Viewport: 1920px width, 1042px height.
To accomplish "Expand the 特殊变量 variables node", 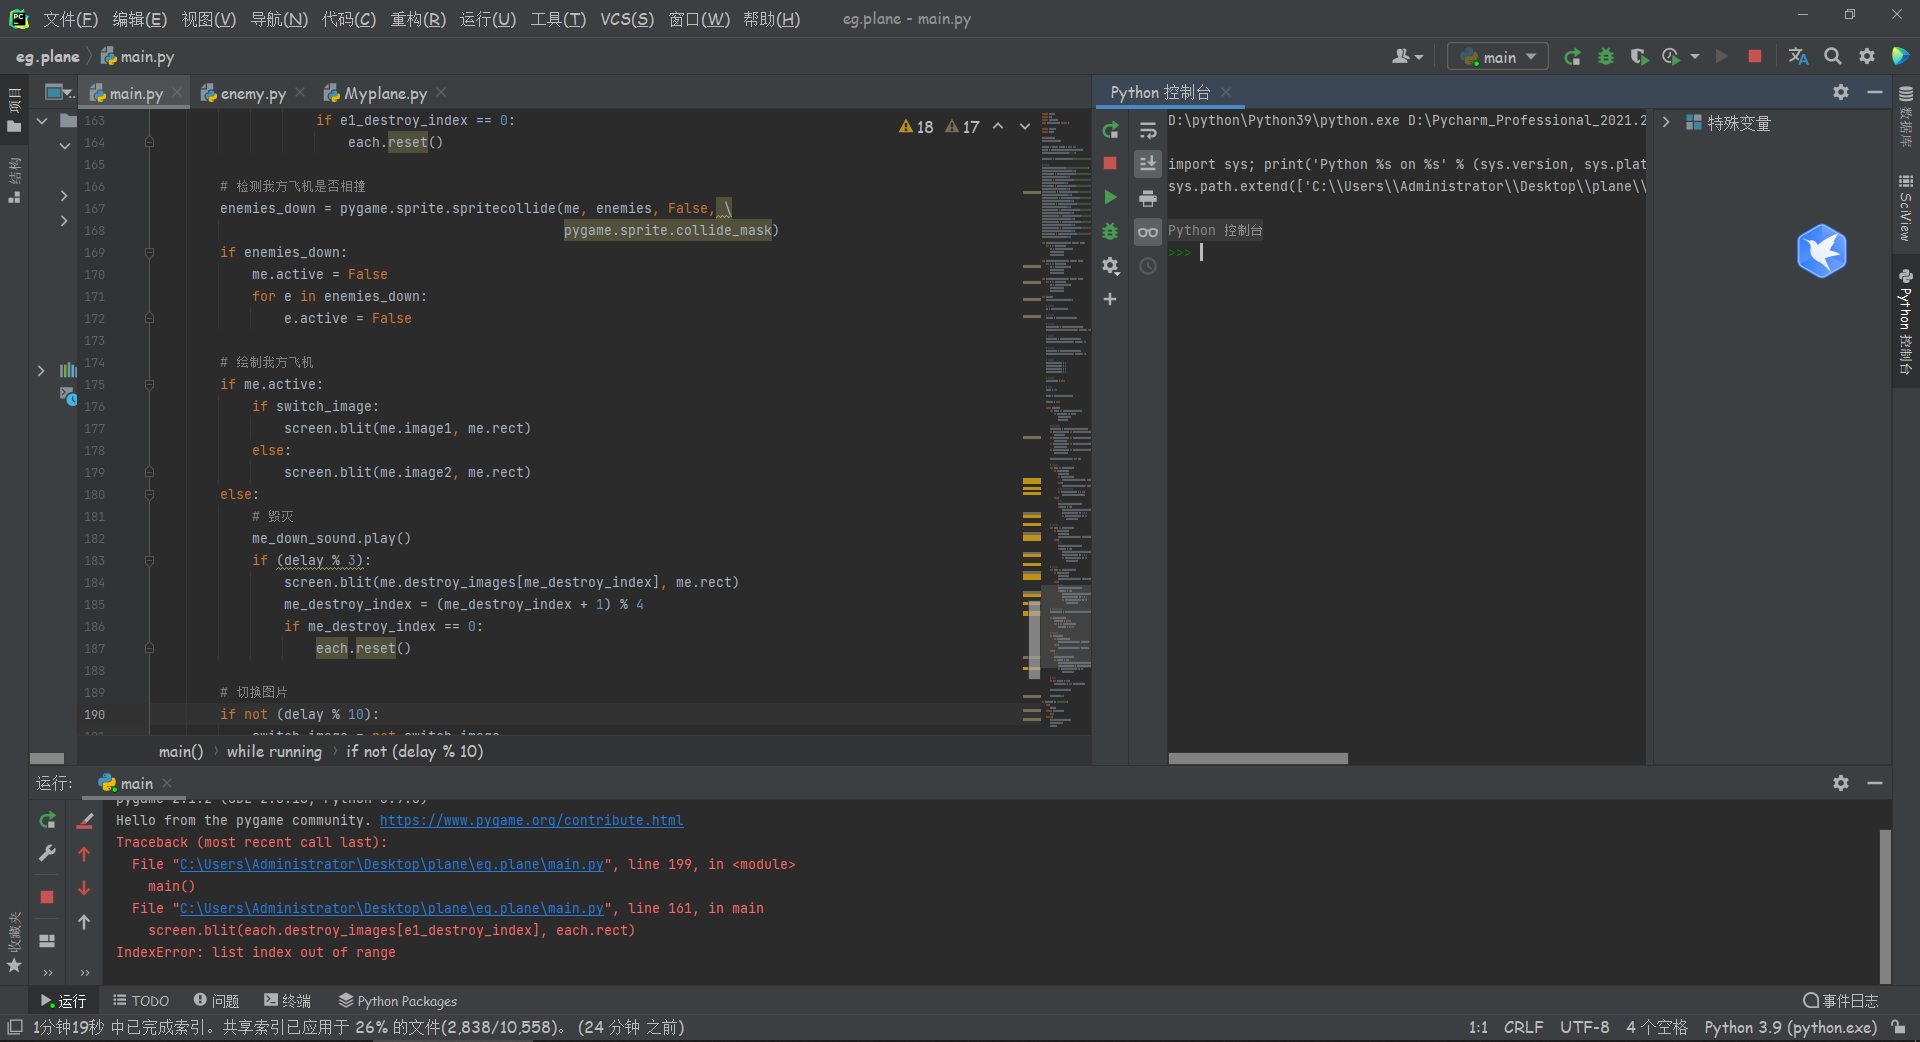I will (1666, 122).
